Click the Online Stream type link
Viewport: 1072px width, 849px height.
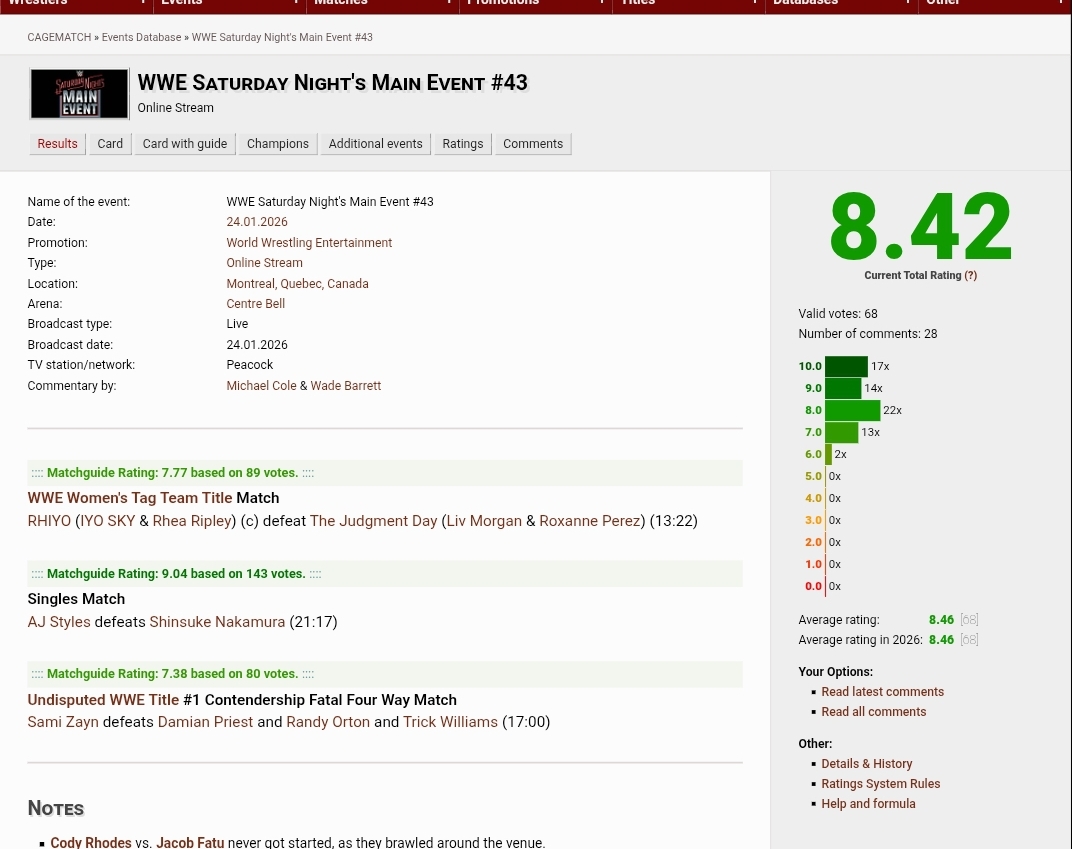tap(265, 262)
